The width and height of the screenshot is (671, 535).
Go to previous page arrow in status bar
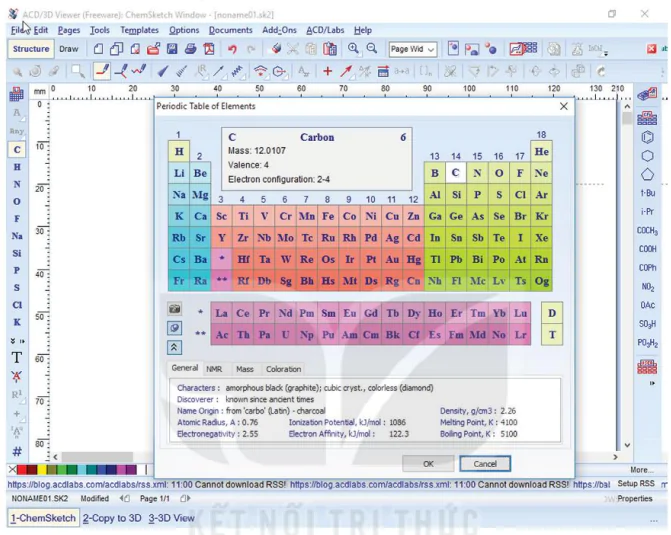125,498
